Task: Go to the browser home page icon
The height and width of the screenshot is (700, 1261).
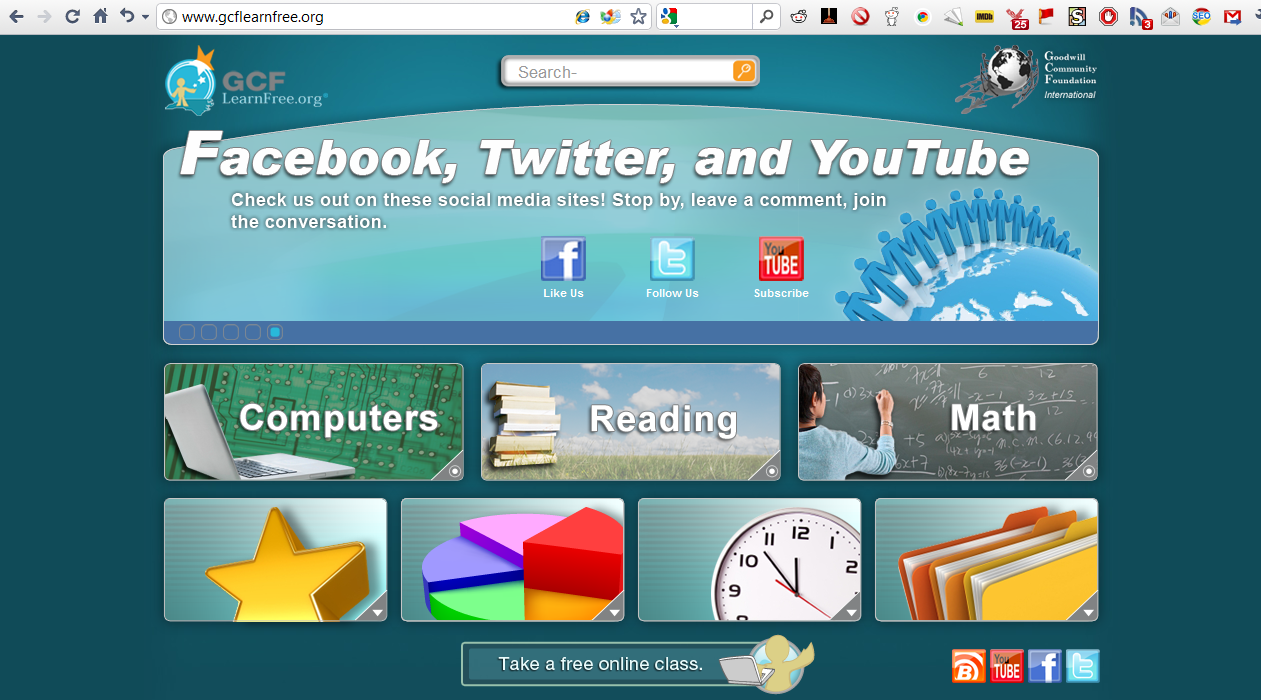Action: click(x=100, y=16)
